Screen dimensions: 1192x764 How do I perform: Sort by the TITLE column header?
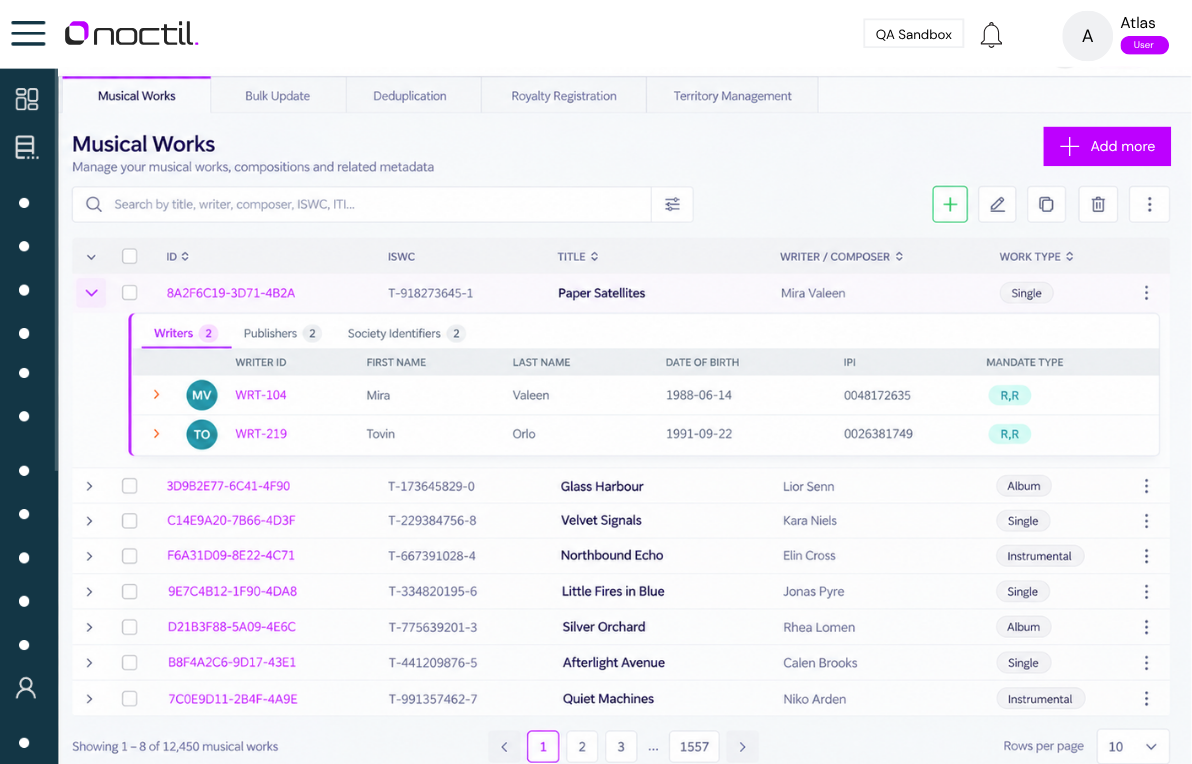coord(578,257)
